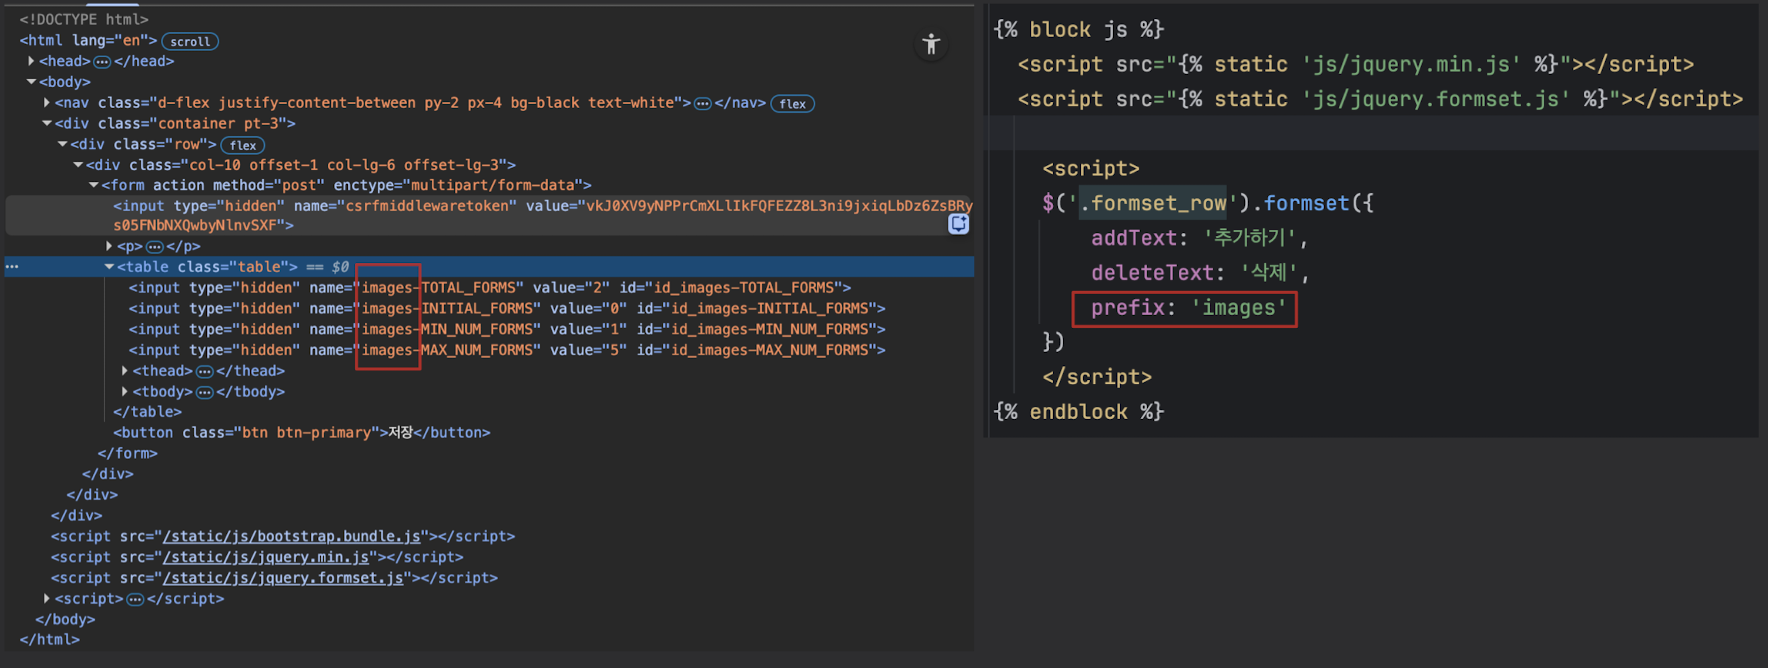Click the closing </script> line in editor
Viewport: 1768px width, 668px height.
pos(1097,378)
